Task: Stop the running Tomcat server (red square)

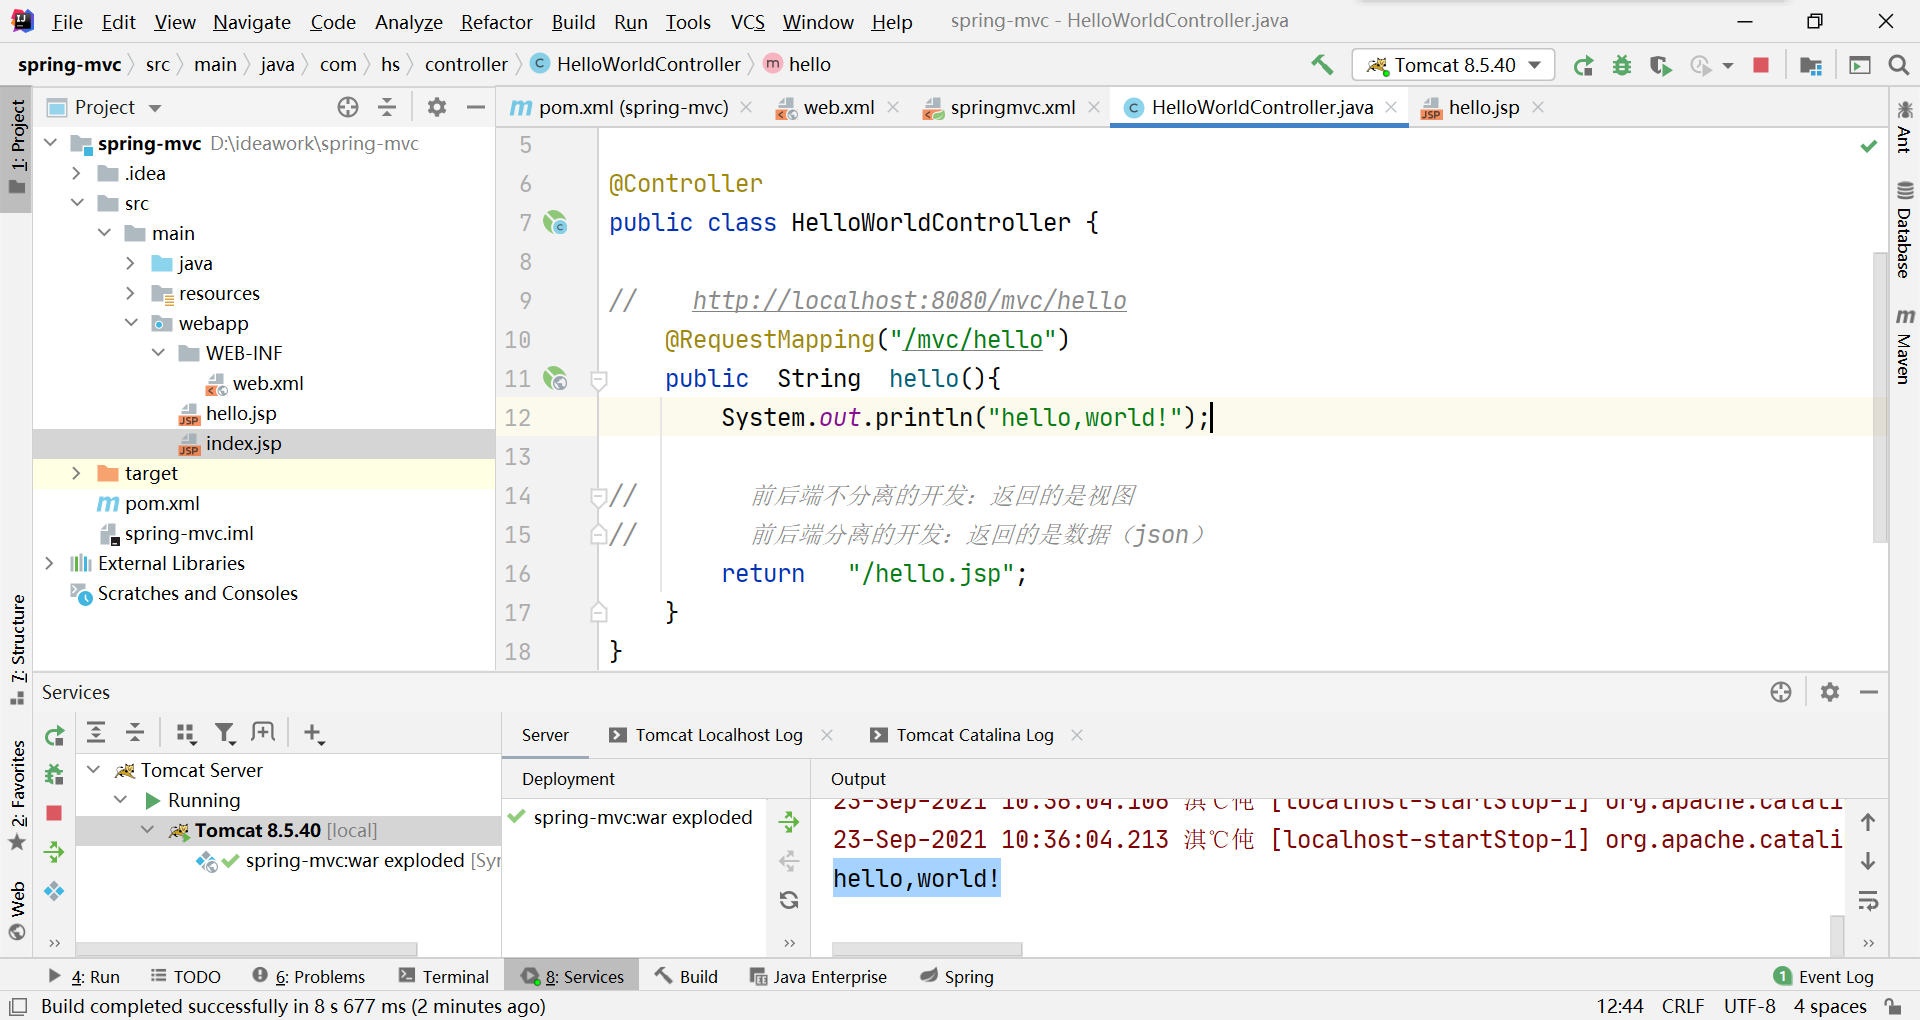Action: point(1761,65)
